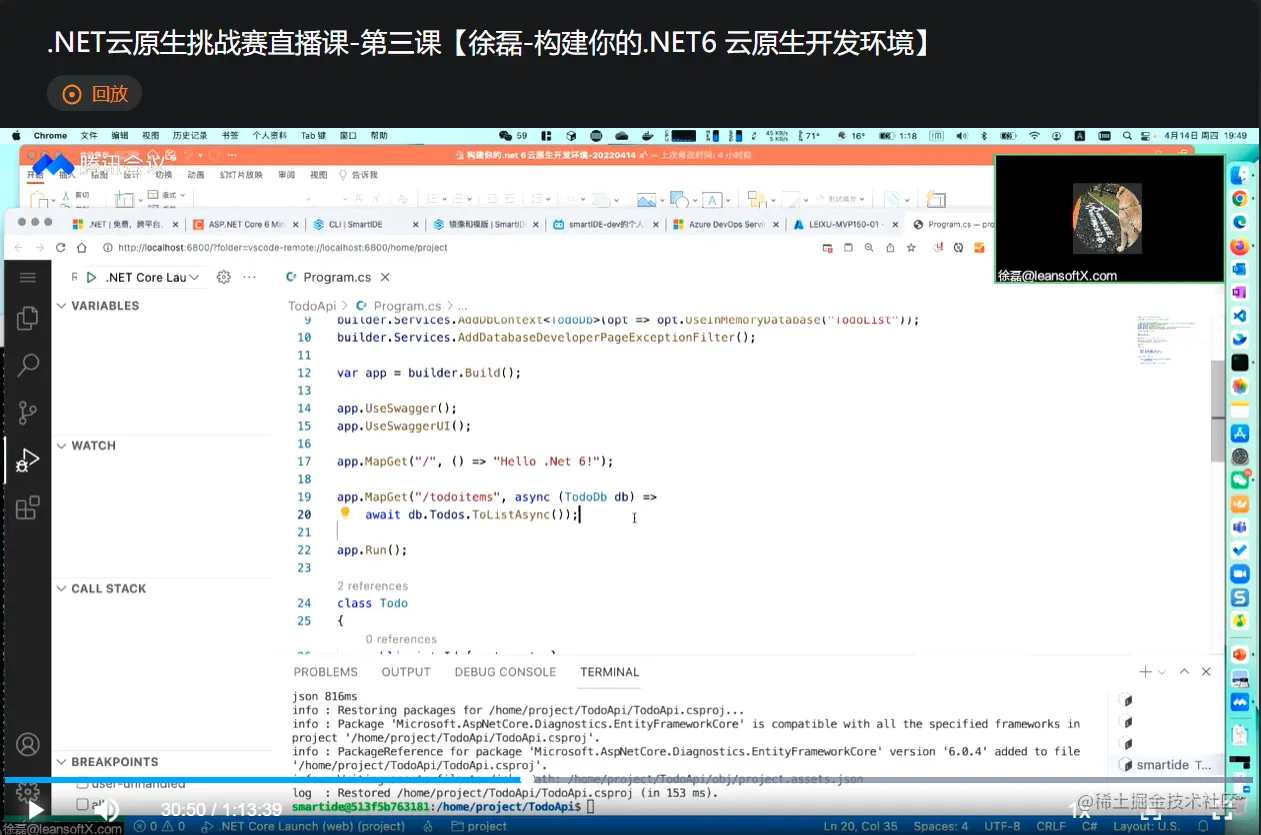Collapse the CALL STACK section
Screen dimensions: 1261x835
coord(62,589)
